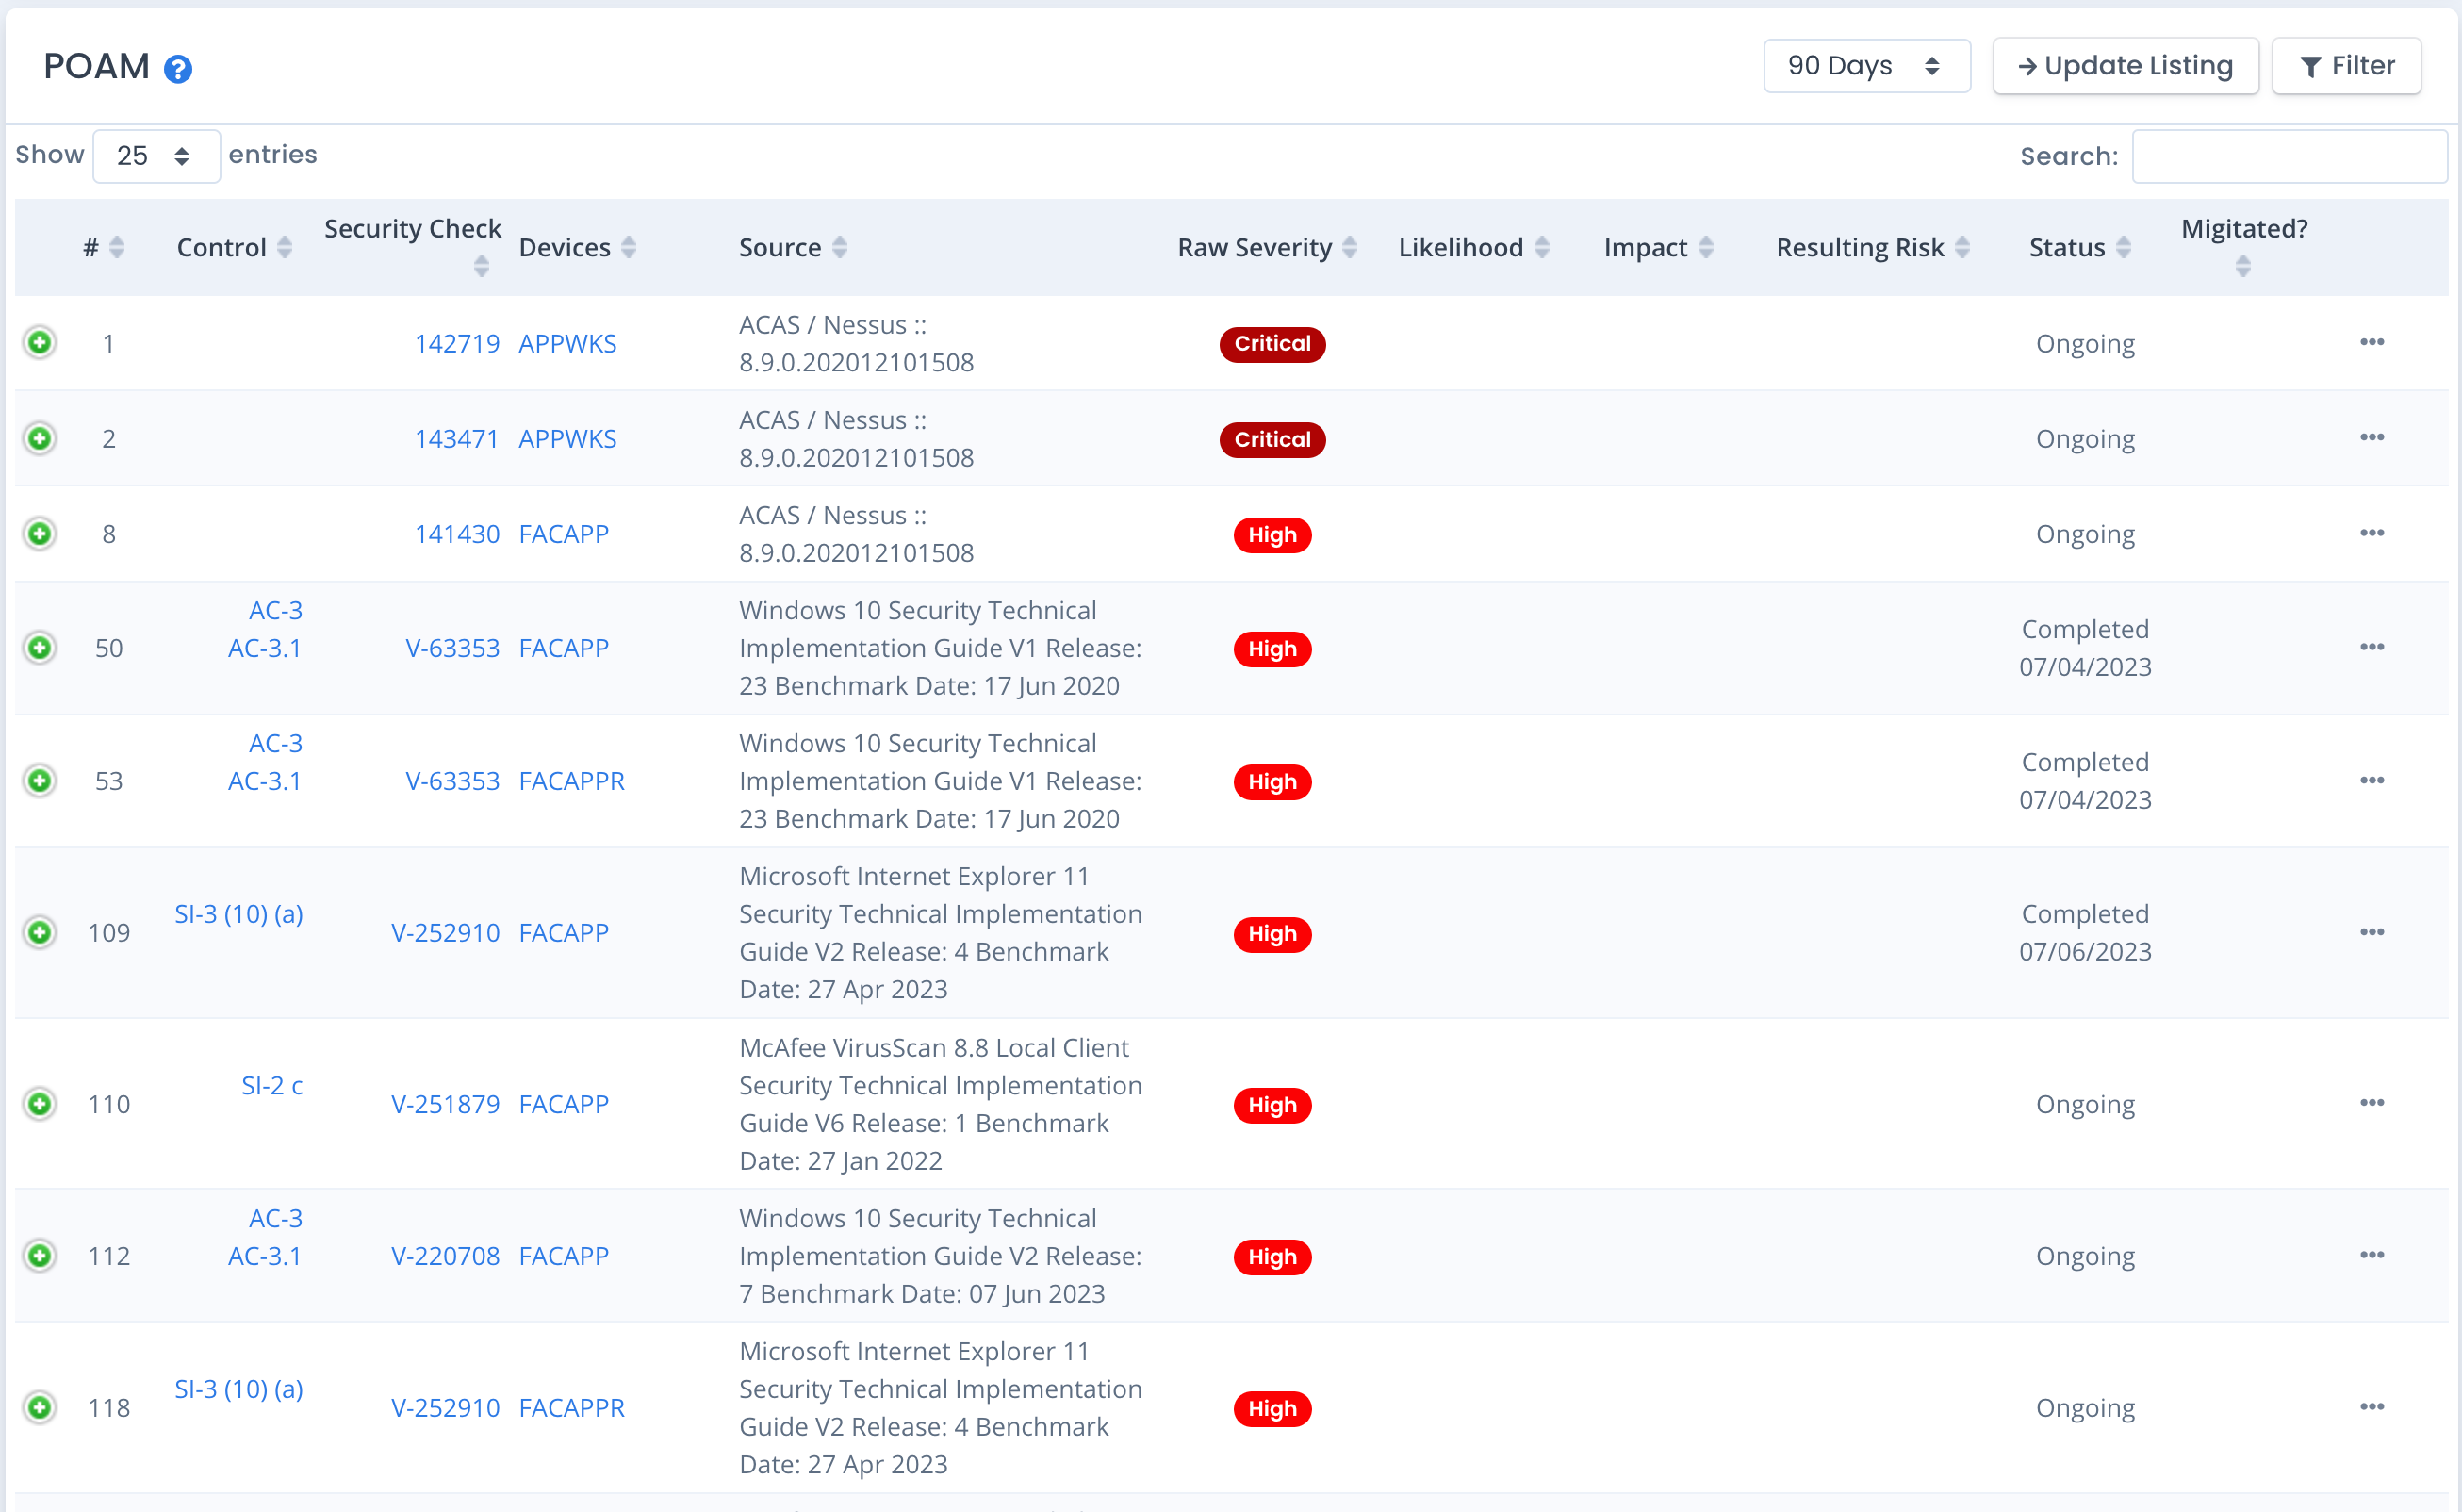This screenshot has height=1512, width=2462.
Task: Expand row 118 green plus icon
Action: tap(40, 1408)
